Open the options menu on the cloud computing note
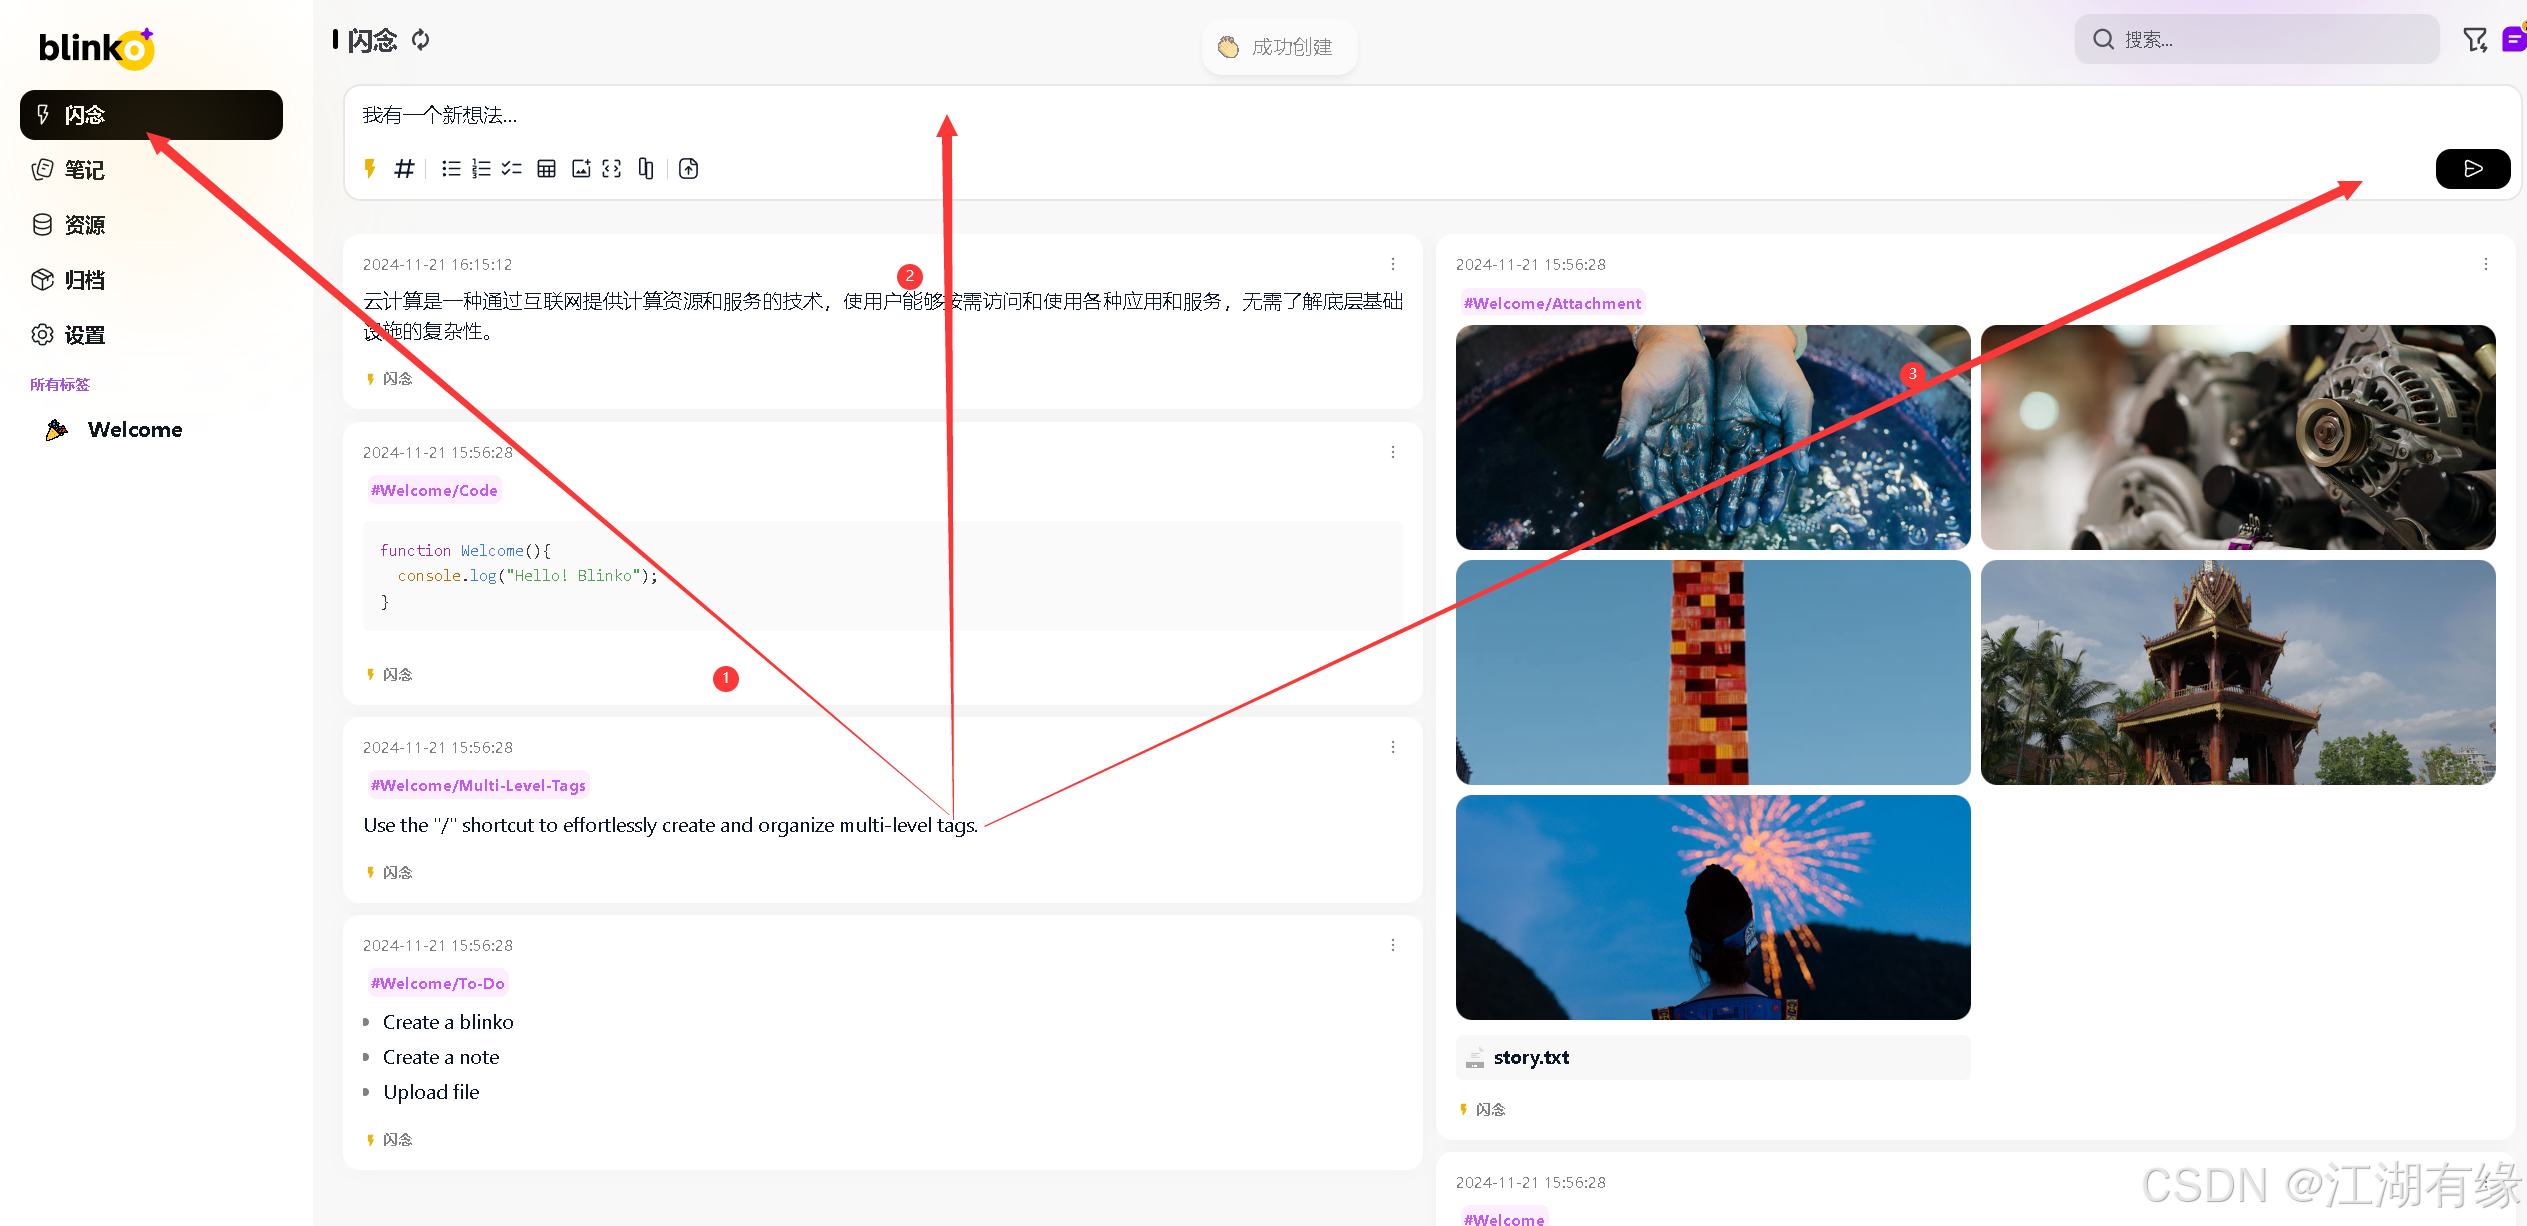 pos(1393,264)
